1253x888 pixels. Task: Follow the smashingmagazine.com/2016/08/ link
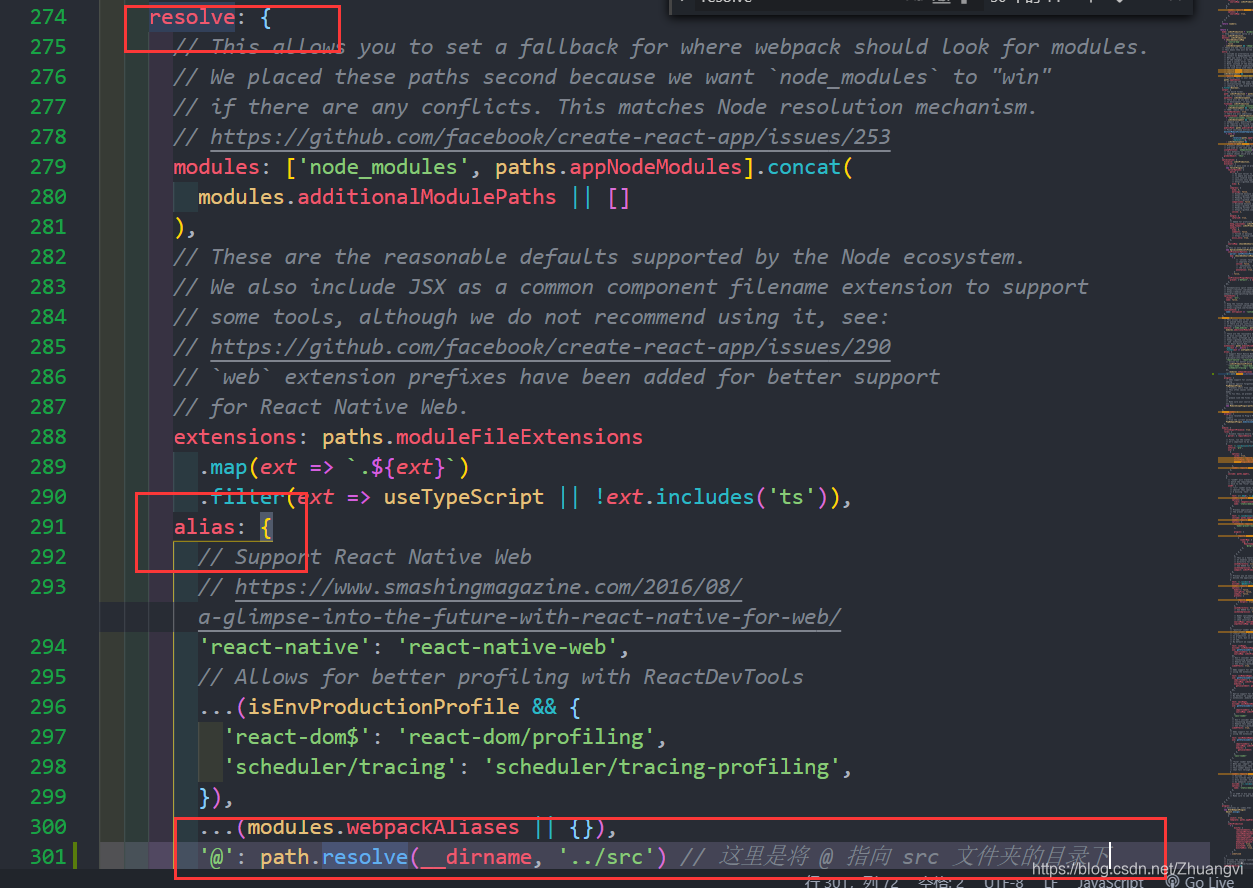[489, 587]
